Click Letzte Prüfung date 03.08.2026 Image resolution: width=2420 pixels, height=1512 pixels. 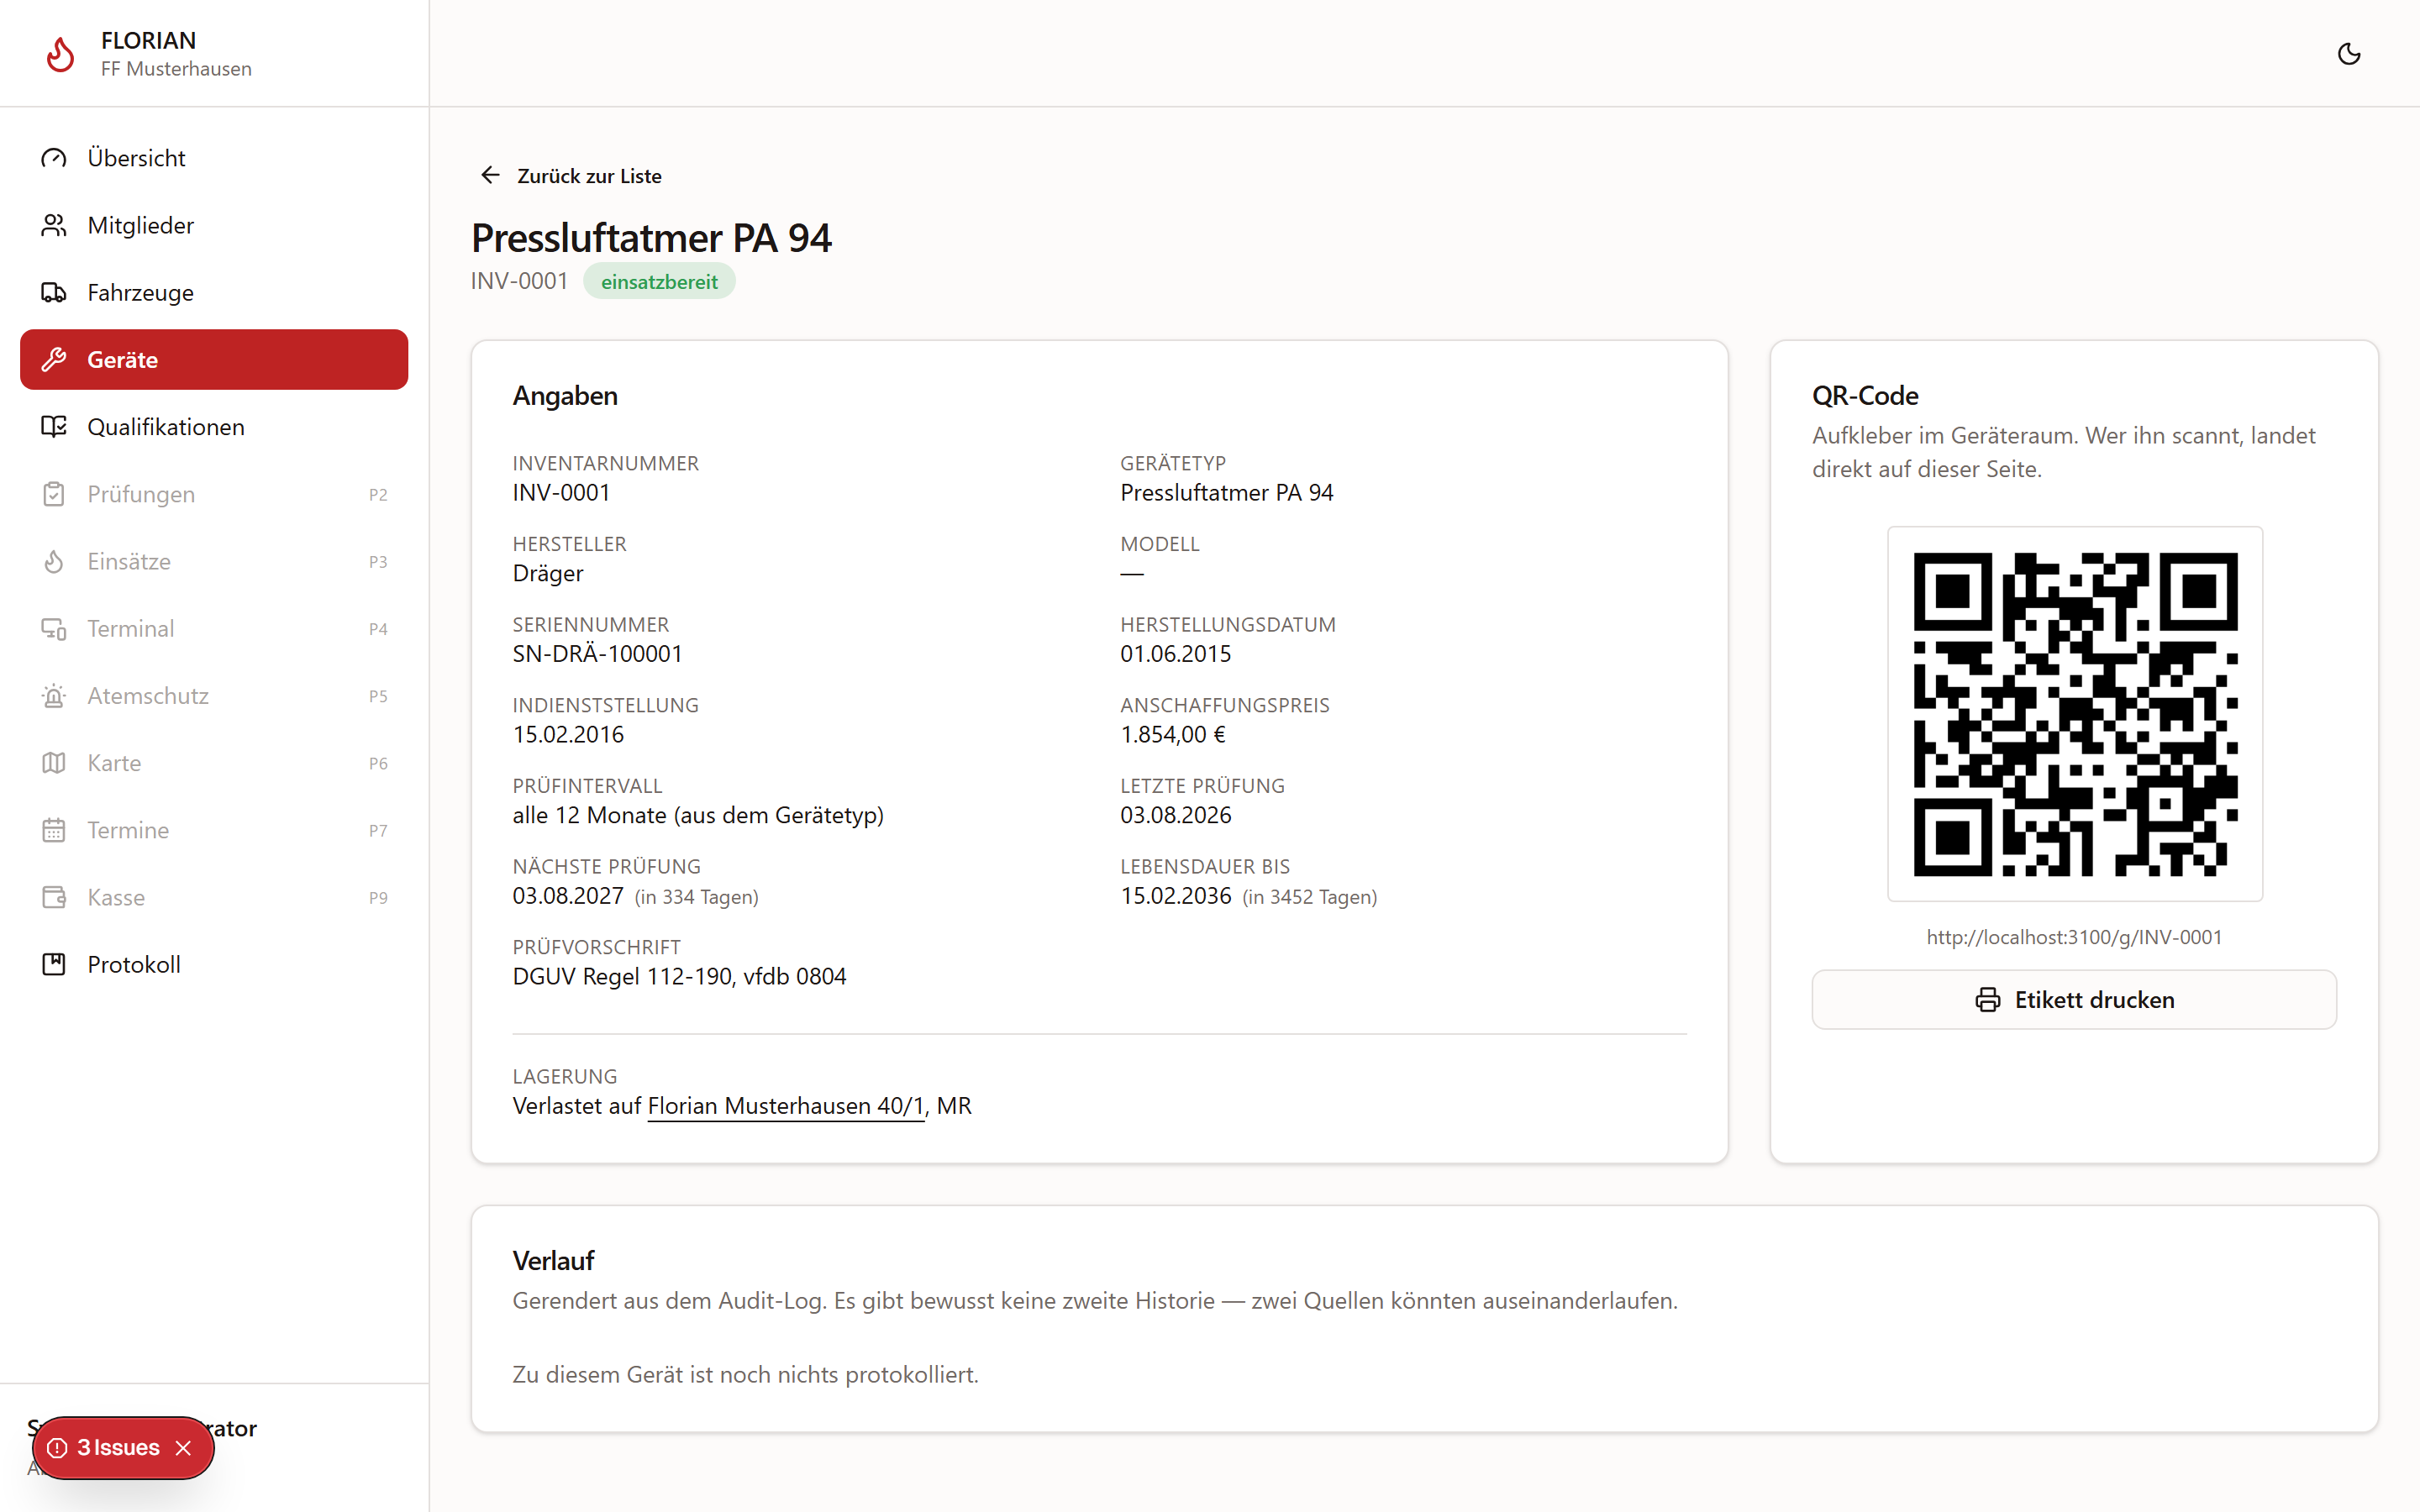pos(1176,816)
